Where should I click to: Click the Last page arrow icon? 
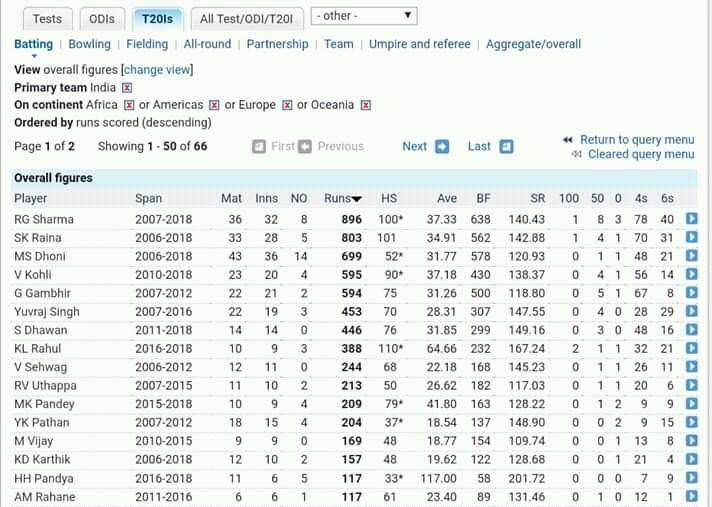point(506,147)
